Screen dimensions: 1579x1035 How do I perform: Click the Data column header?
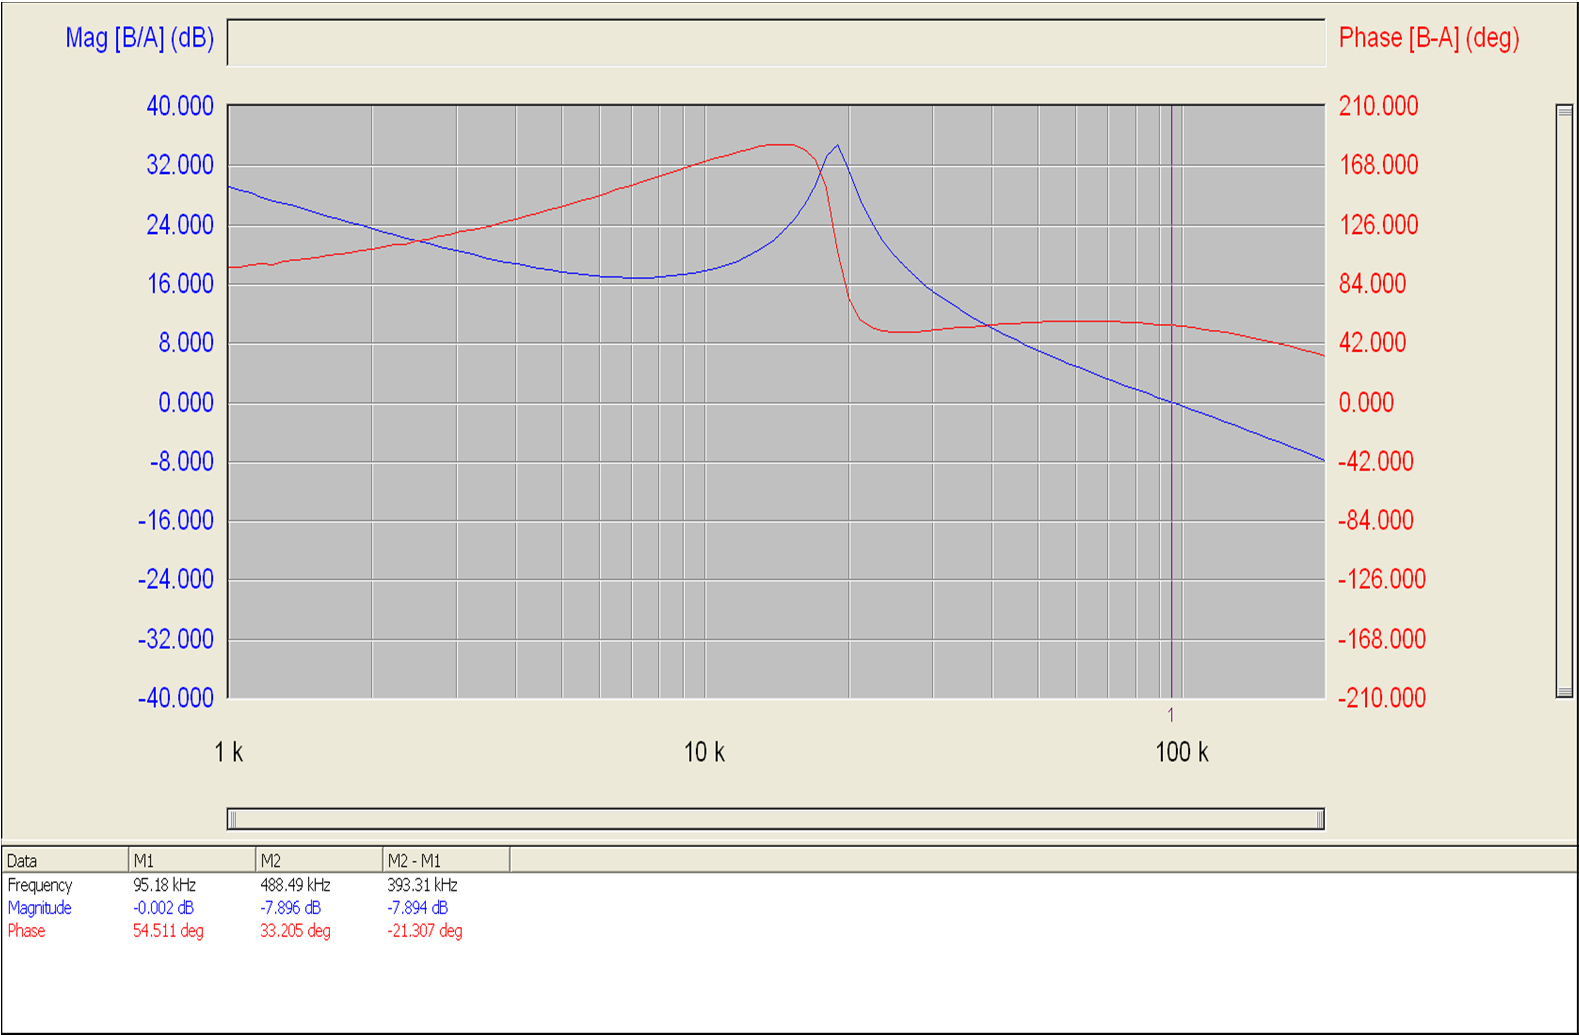pos(65,860)
